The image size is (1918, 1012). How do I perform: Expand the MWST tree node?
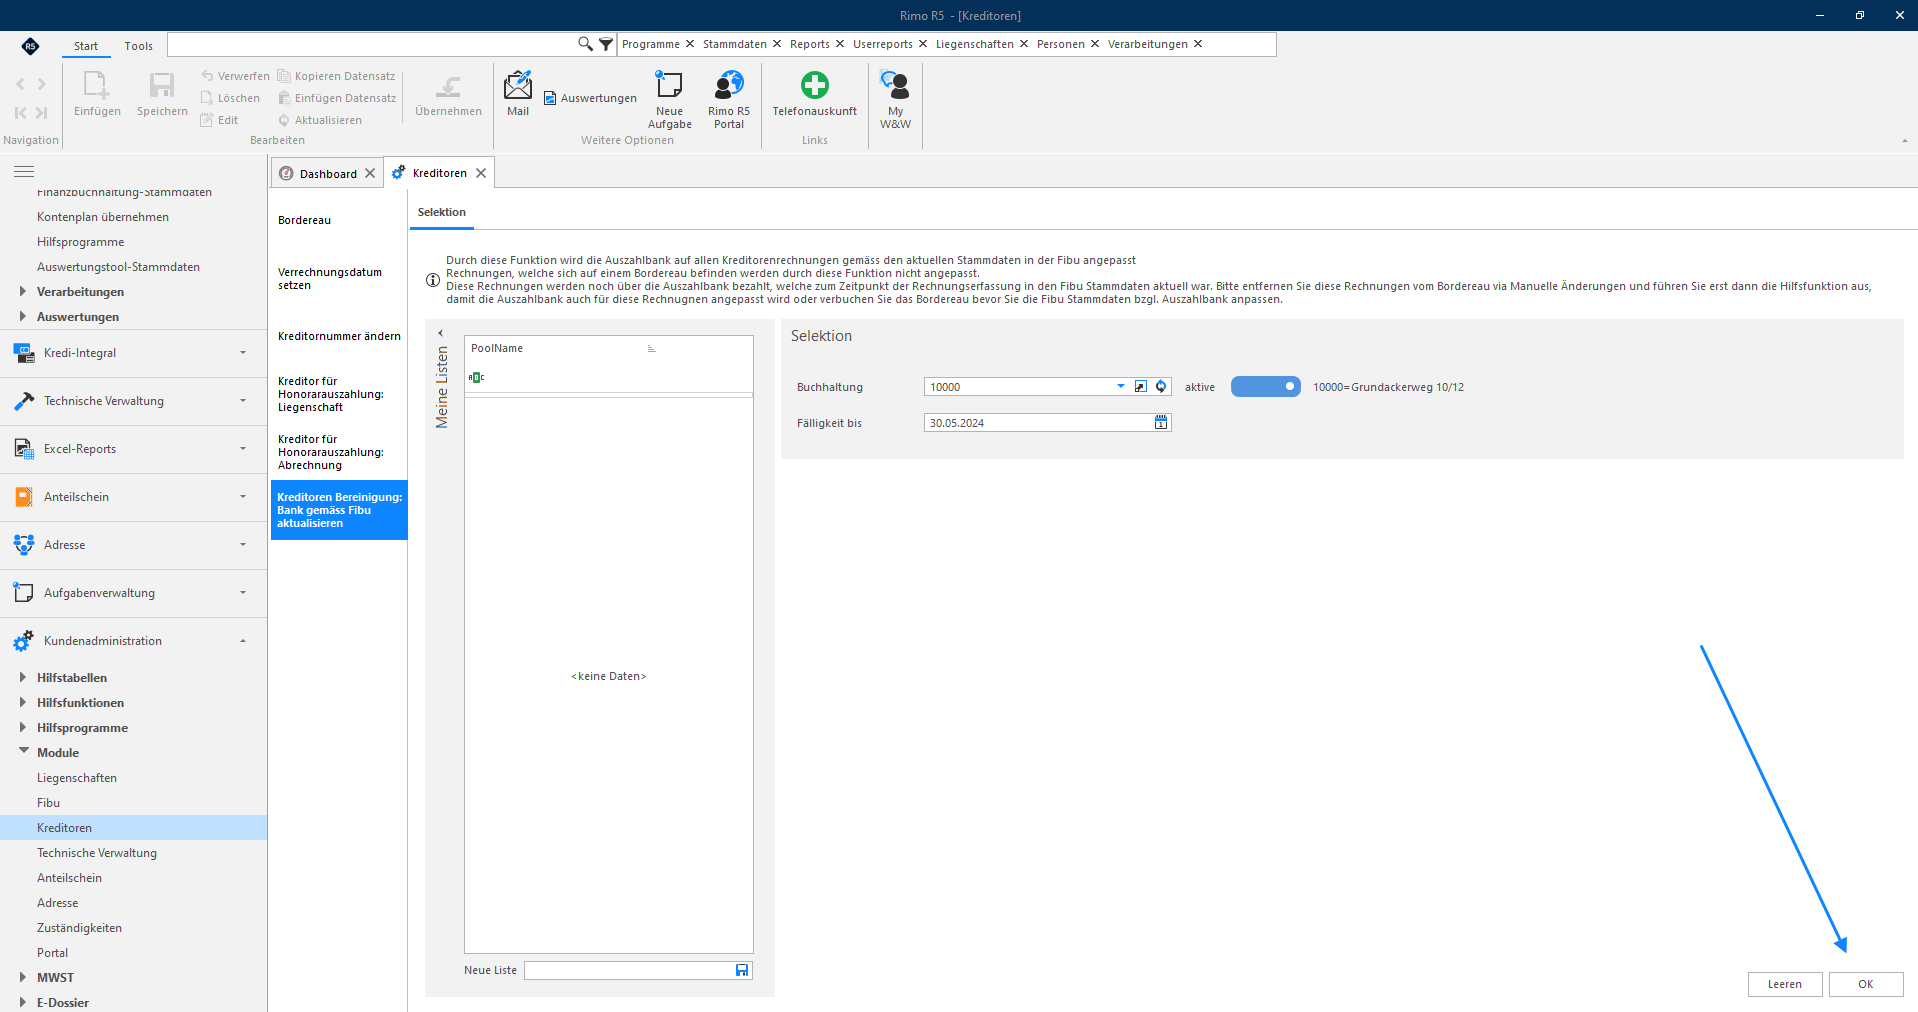pos(23,978)
